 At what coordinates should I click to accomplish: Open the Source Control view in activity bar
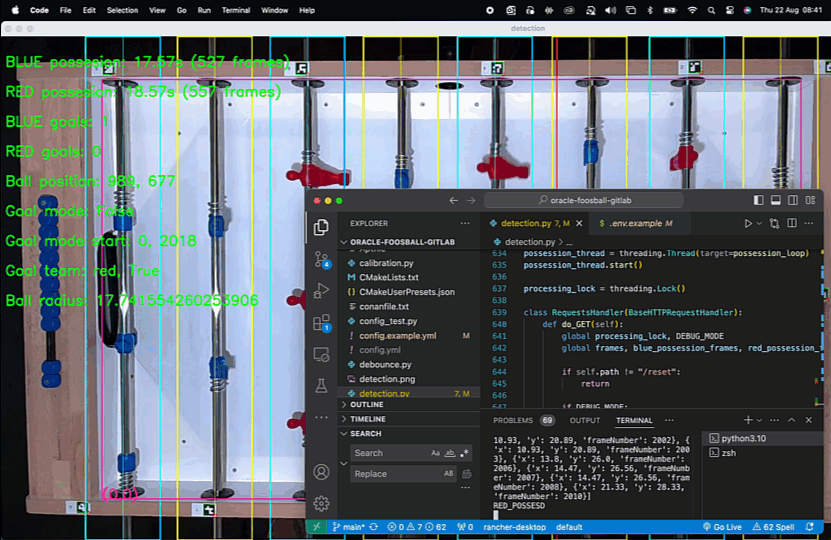click(x=321, y=259)
